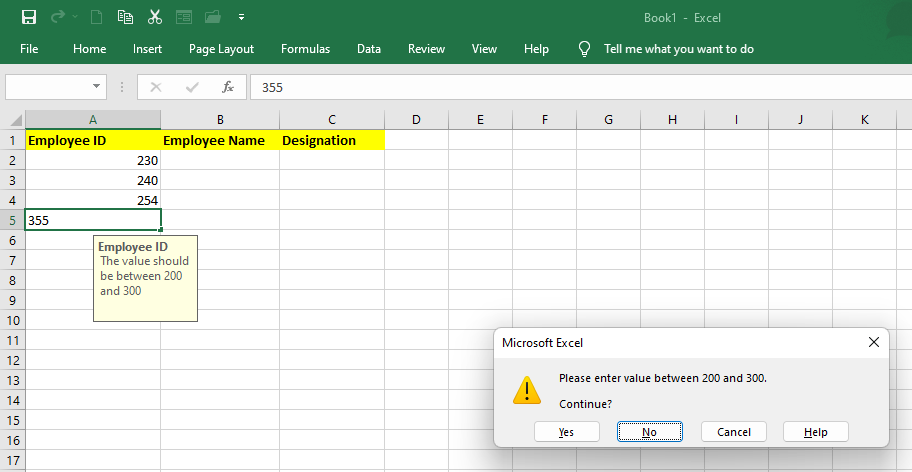The width and height of the screenshot is (912, 472).
Task: Close the Microsoft Excel warning dialog
Action: [x=873, y=342]
